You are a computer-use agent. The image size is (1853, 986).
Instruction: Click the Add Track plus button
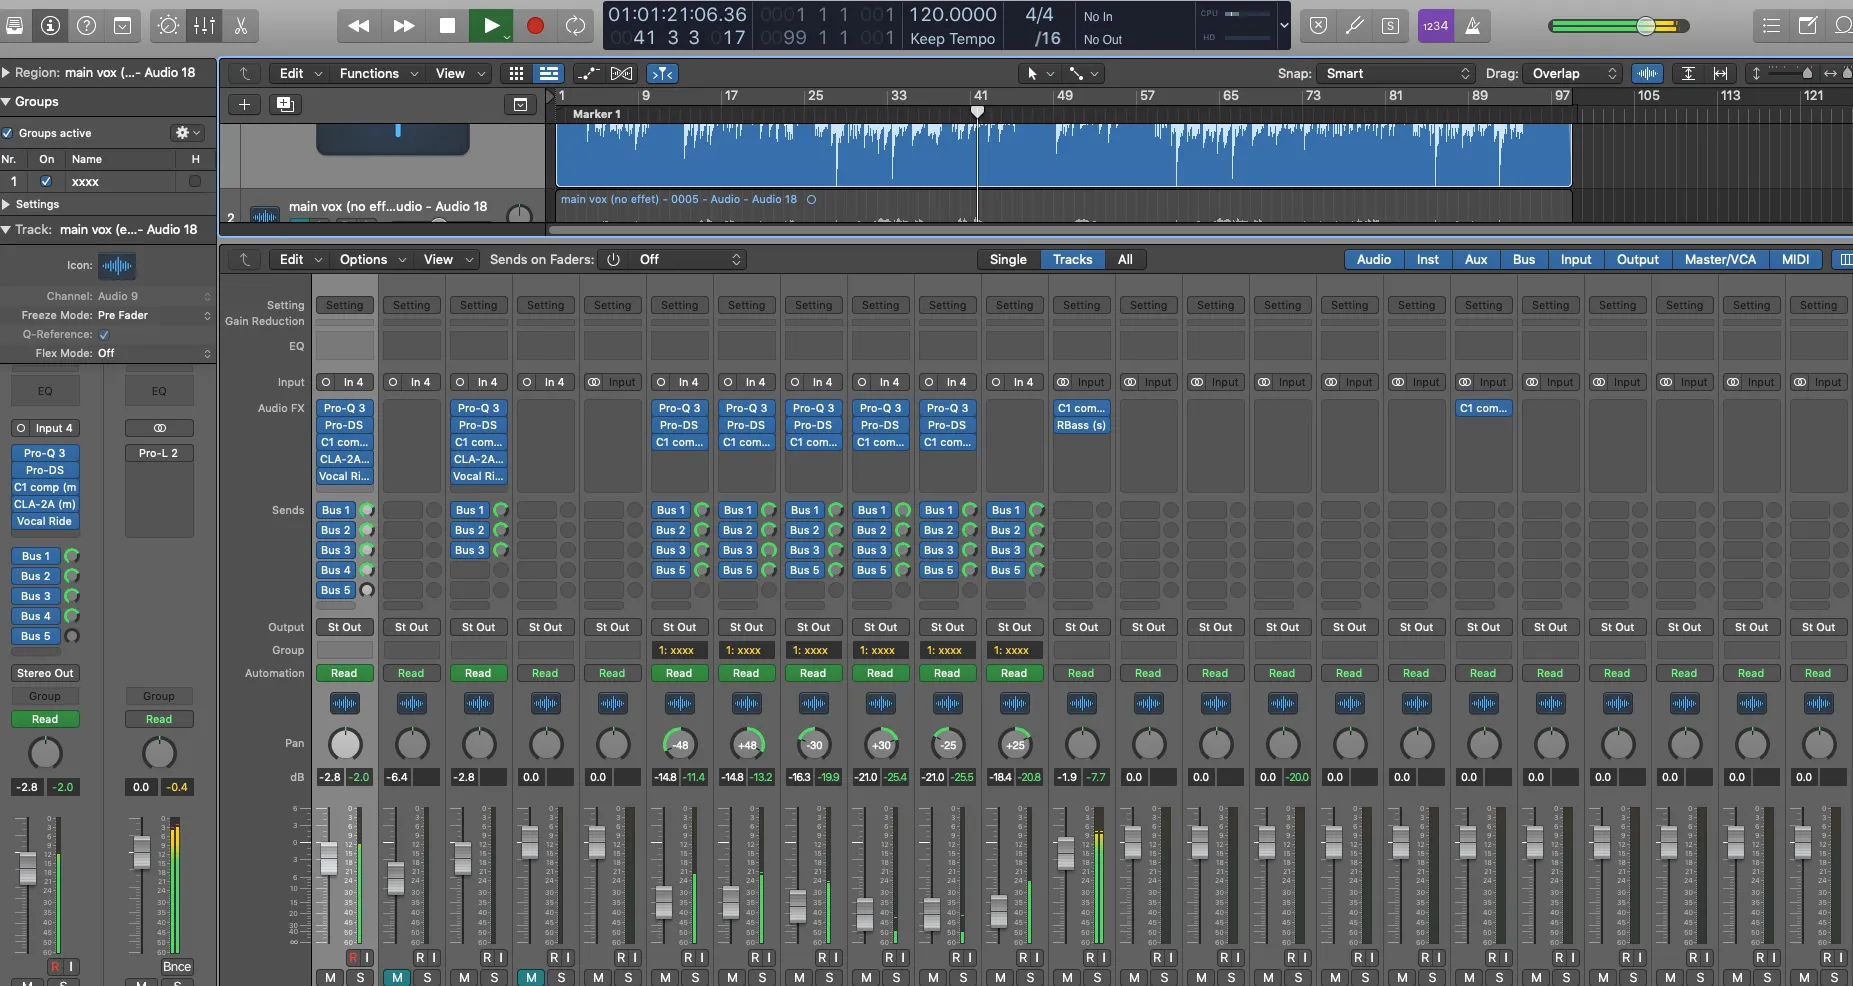(x=244, y=104)
